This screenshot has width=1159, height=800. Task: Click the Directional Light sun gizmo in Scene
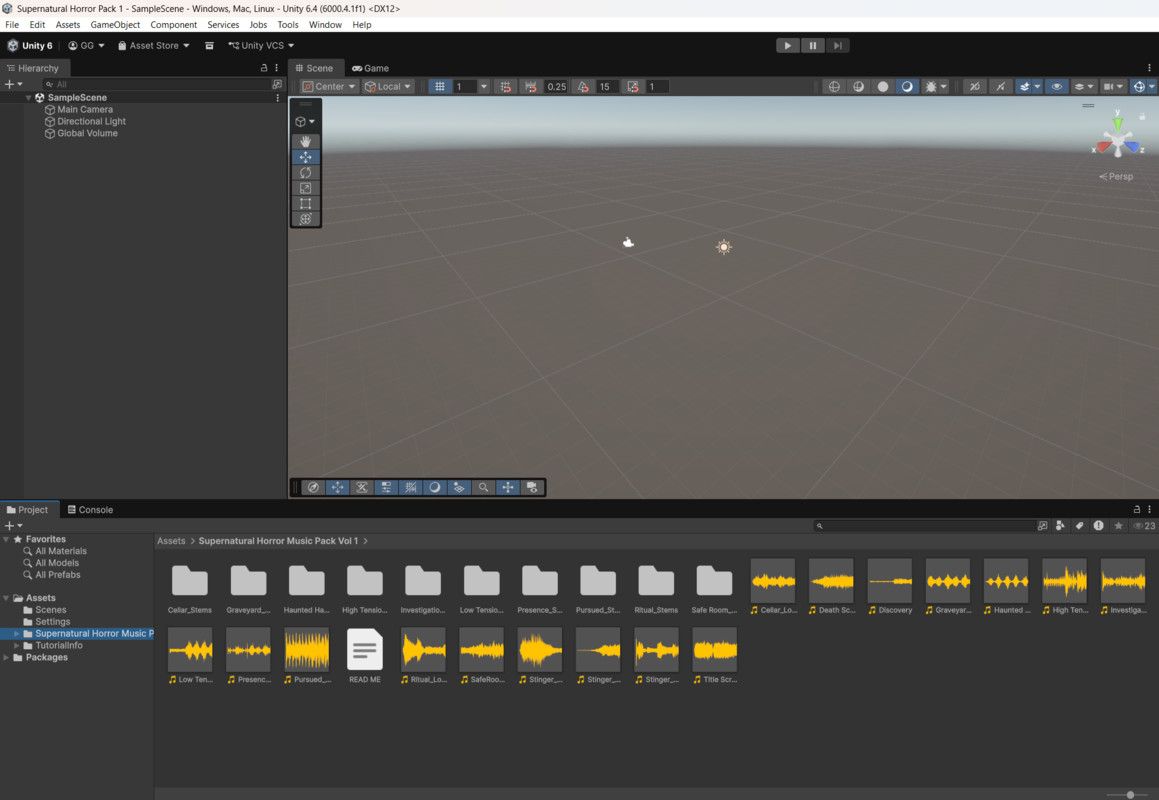(x=724, y=247)
